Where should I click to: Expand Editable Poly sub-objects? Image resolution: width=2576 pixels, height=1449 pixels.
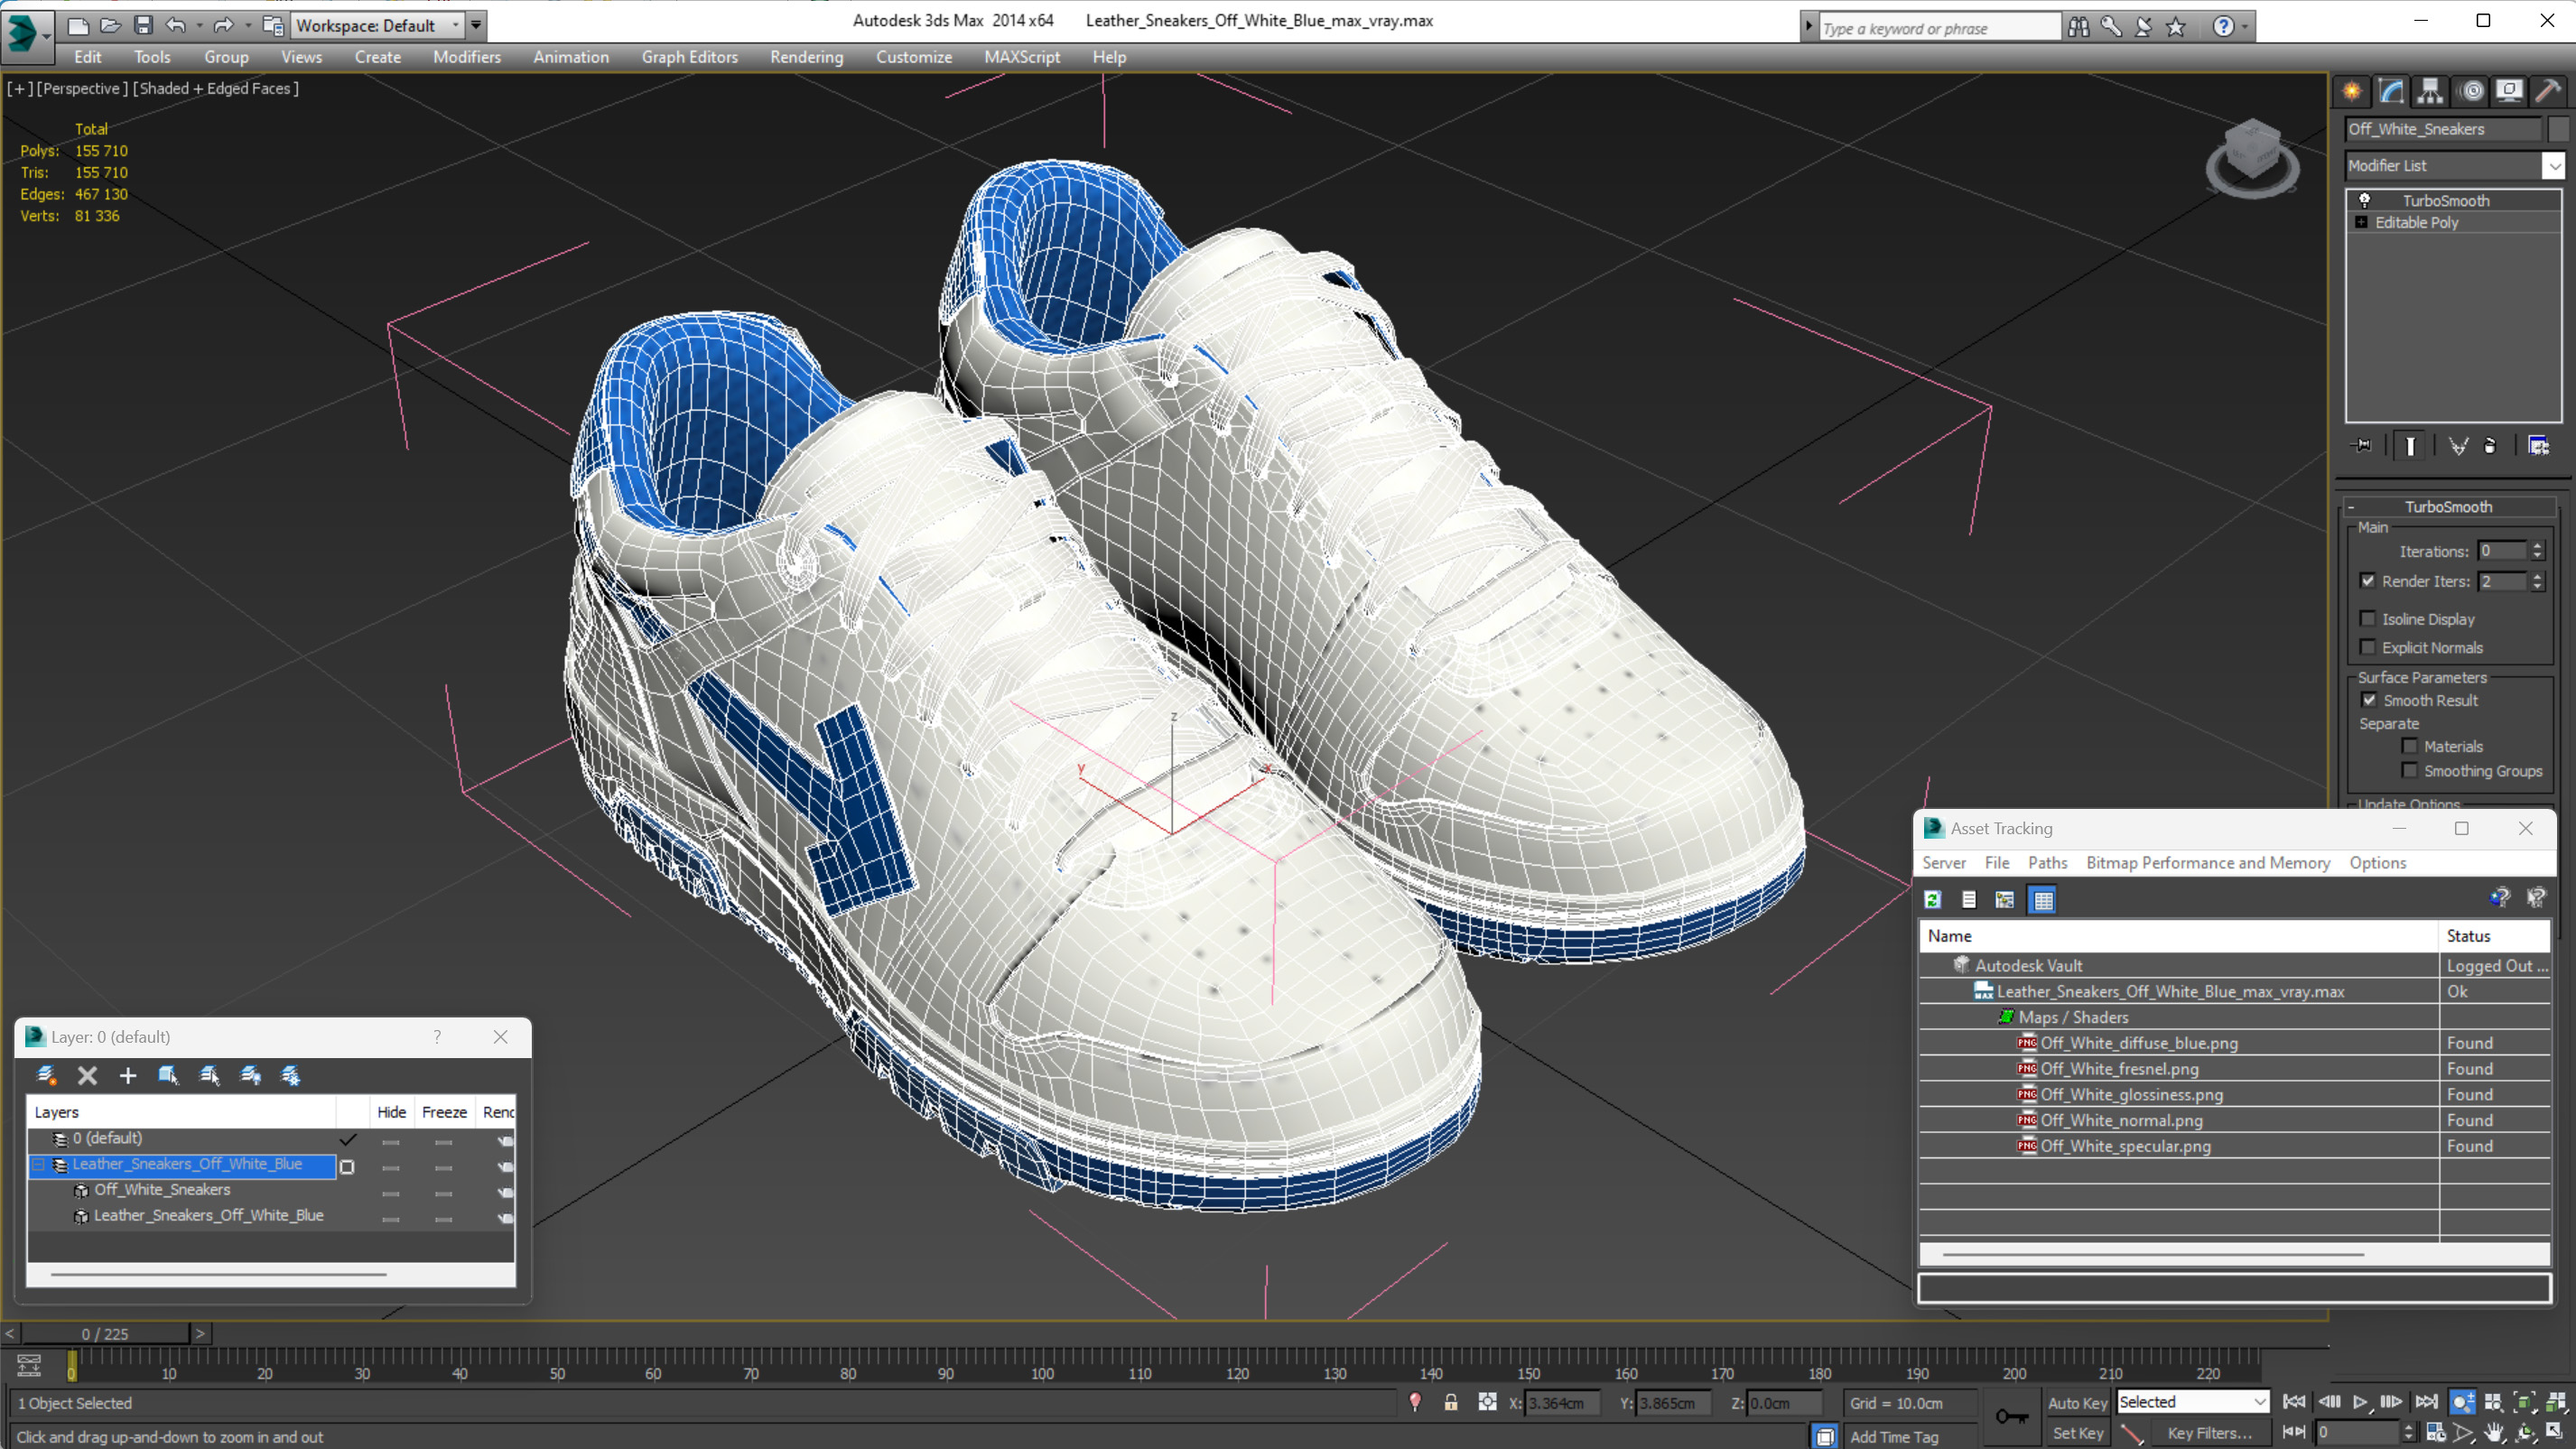point(2362,222)
